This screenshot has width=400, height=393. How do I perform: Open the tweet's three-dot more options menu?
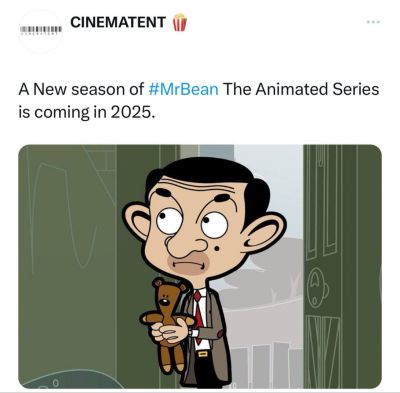(x=373, y=22)
